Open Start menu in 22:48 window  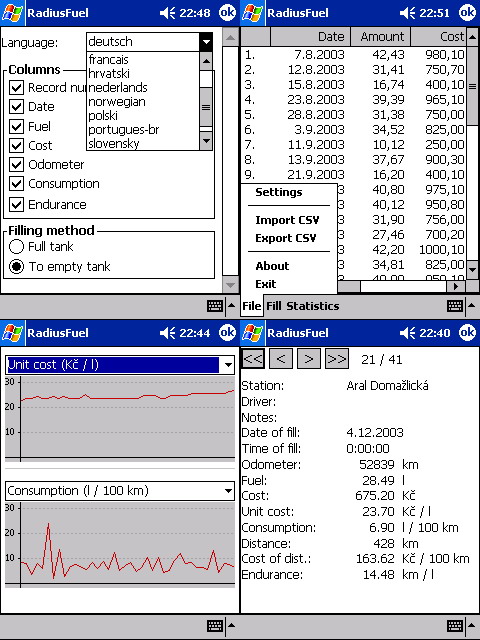(x=12, y=13)
